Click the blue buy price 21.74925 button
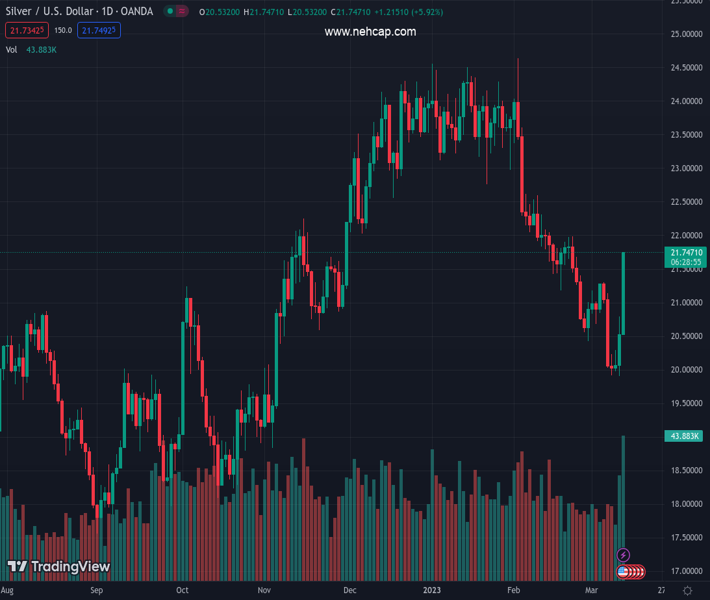The height and width of the screenshot is (600, 710). pos(100,30)
